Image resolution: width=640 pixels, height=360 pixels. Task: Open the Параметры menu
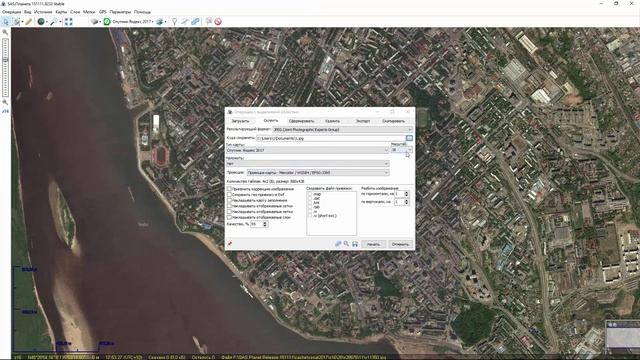coord(120,12)
